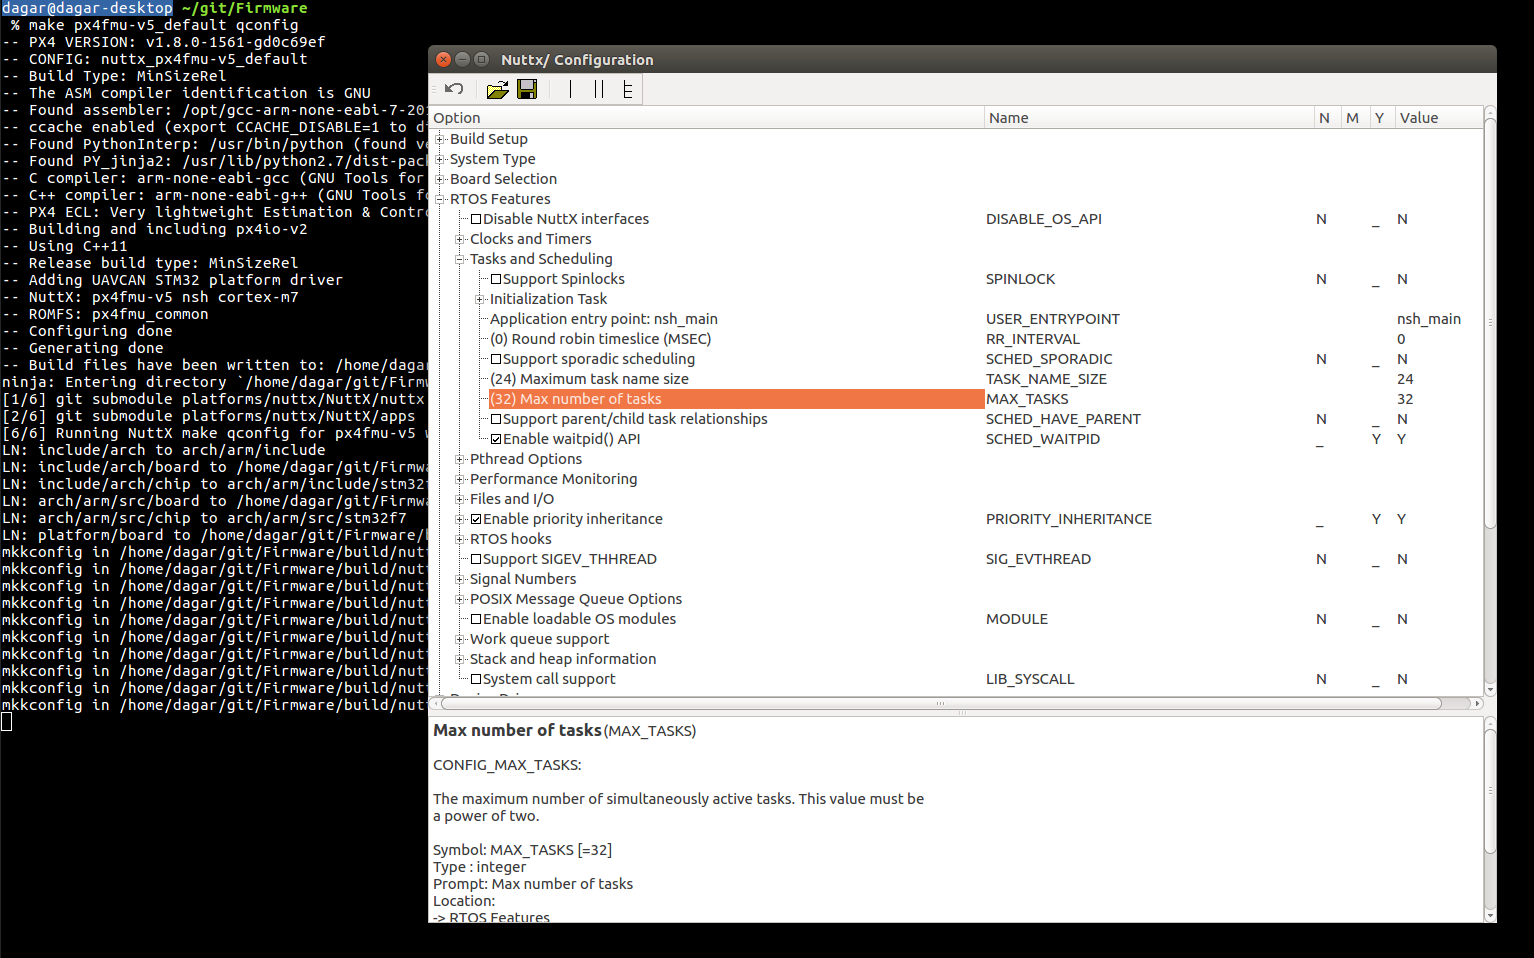Expand Pthread Options in the tree
Viewport: 1534px width, 958px height.
click(458, 458)
